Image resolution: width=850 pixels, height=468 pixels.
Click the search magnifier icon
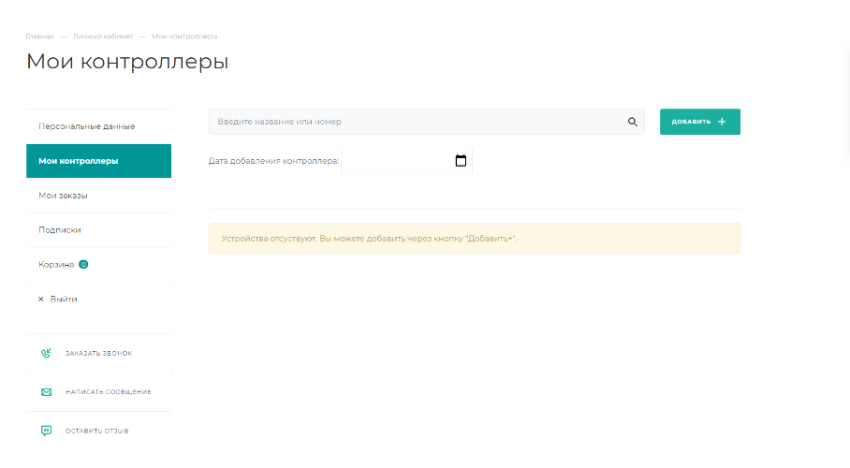coord(632,122)
